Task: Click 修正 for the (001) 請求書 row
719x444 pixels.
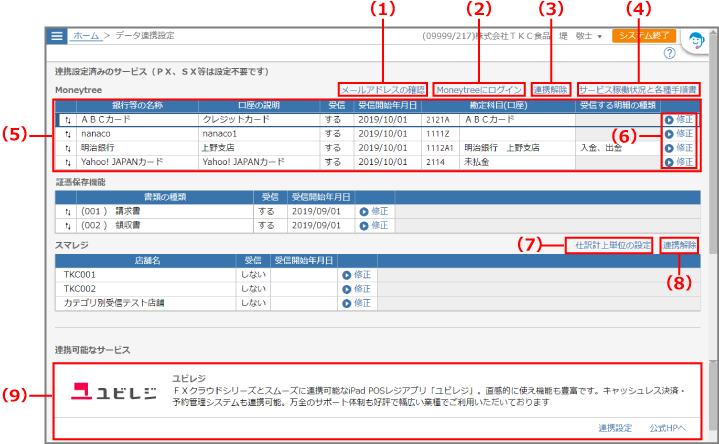Action: (x=374, y=211)
